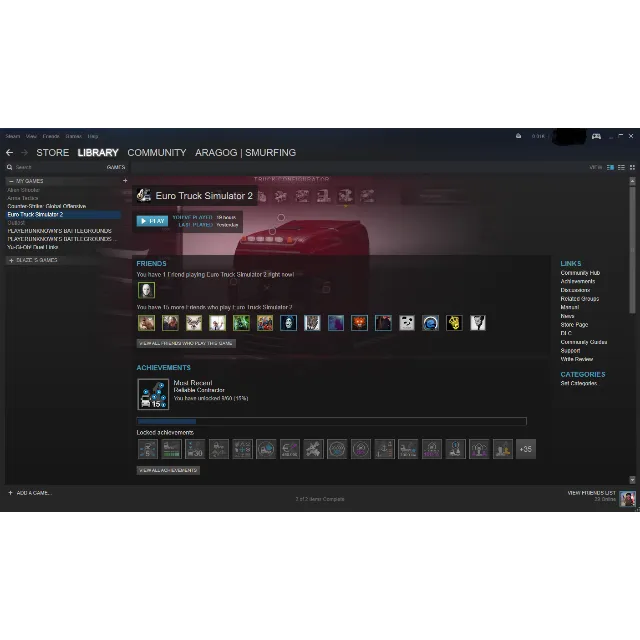This screenshot has height=640, width=640.
Task: Open the Reliable Contractor achievement icon
Action: coord(153,394)
